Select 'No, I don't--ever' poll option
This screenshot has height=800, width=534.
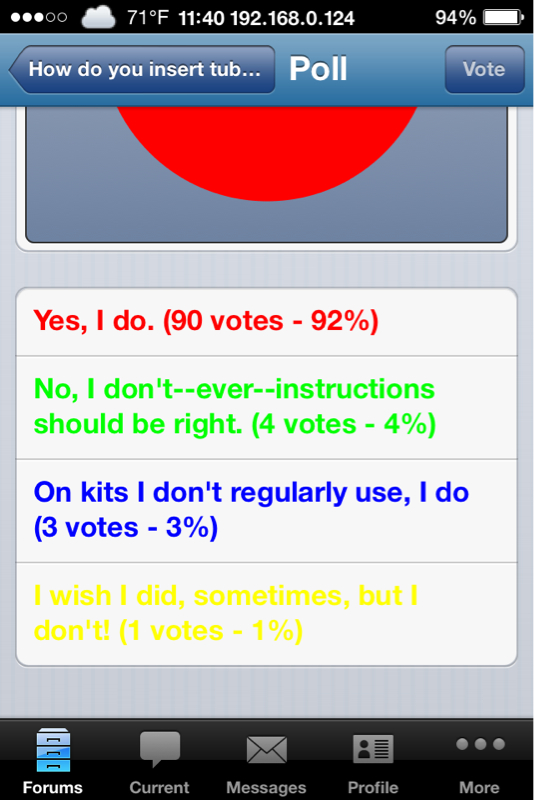pos(266,407)
